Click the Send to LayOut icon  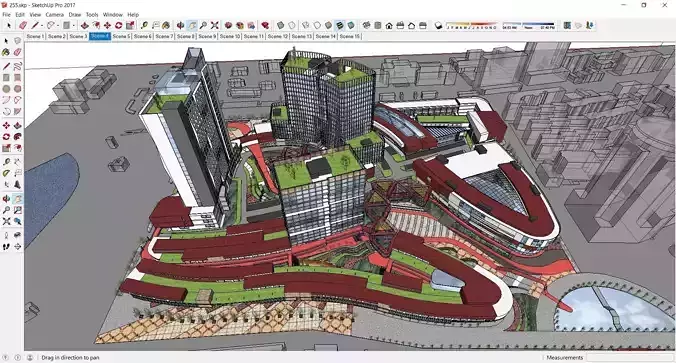tap(251, 25)
